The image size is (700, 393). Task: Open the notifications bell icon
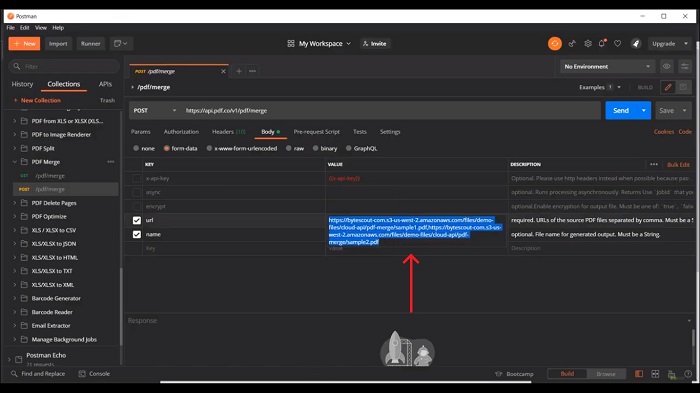(x=602, y=44)
